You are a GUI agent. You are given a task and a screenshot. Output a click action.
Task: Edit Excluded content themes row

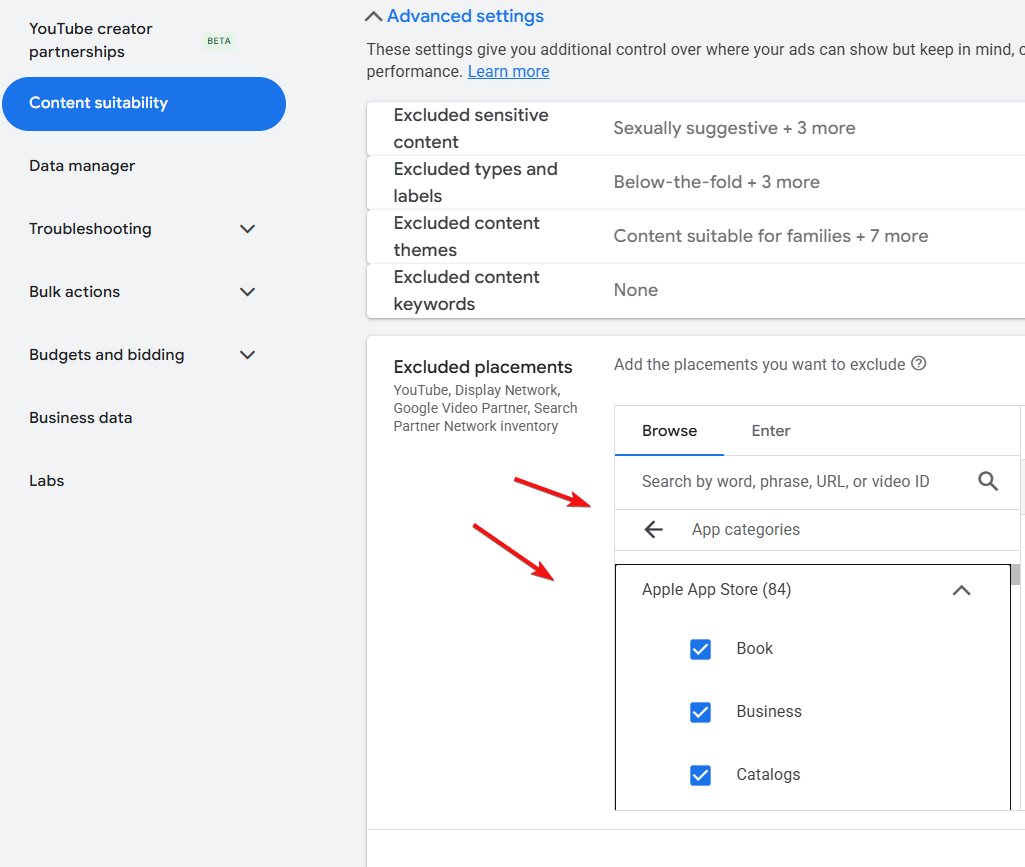696,237
